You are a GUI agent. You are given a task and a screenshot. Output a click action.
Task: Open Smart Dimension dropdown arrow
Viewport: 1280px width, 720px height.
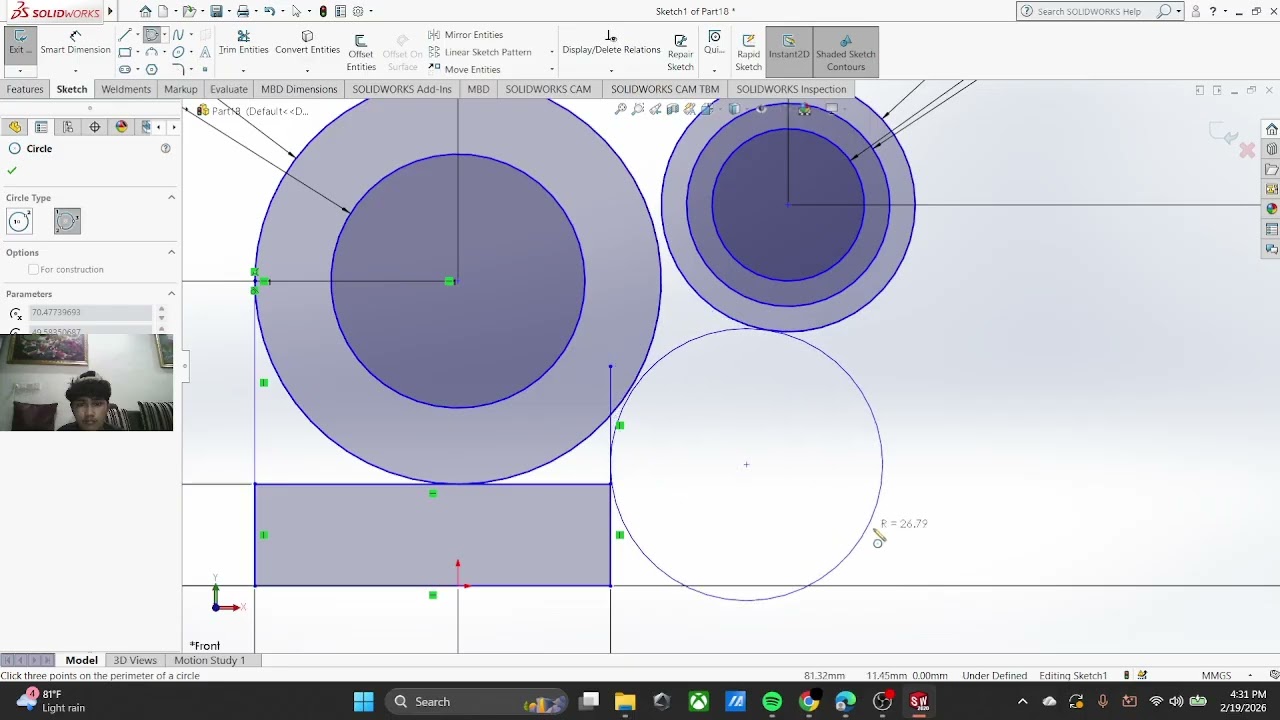[75, 70]
